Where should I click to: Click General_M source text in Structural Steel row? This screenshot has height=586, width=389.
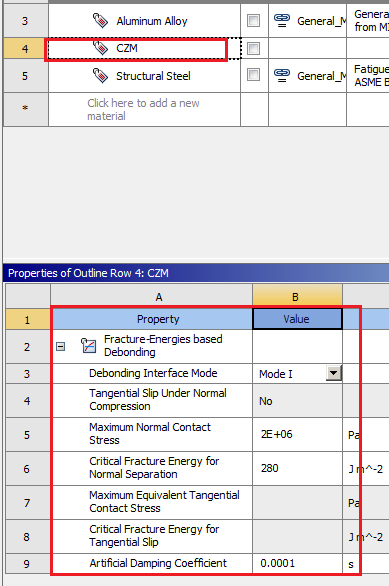[321, 76]
